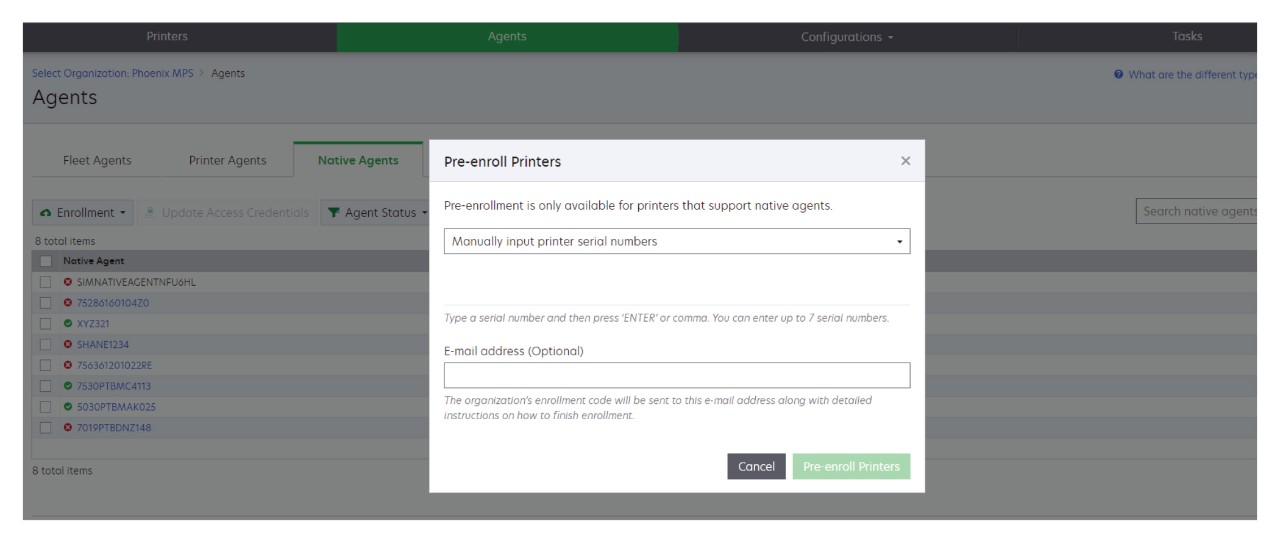The height and width of the screenshot is (541, 1280).
Task: Click the Enrollment cloud upload icon
Action: [x=46, y=213]
